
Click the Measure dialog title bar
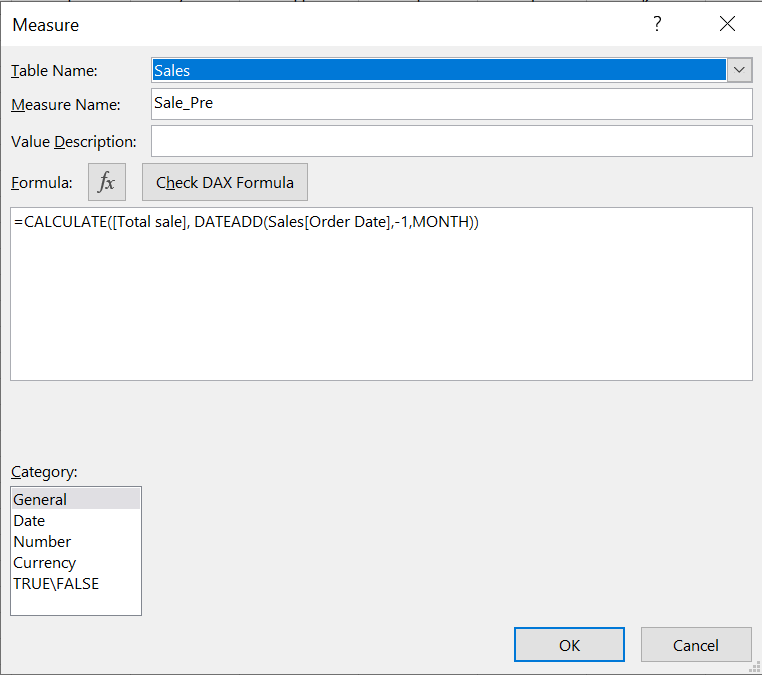point(300,25)
